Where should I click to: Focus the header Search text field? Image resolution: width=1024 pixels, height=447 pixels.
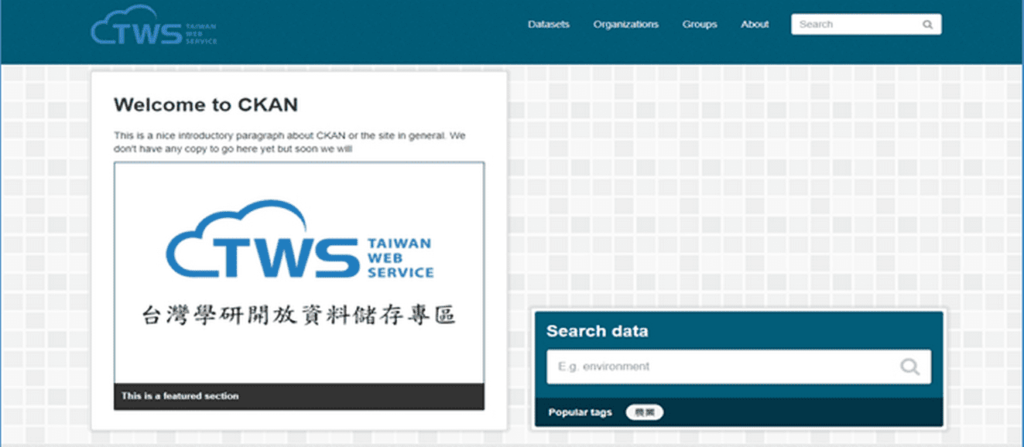(855, 25)
